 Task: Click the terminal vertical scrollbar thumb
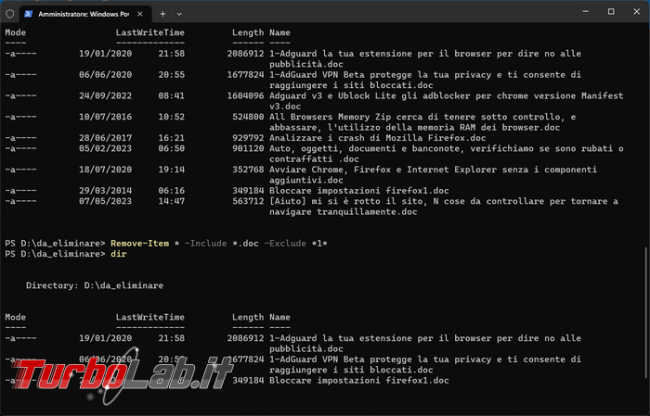[x=647, y=313]
